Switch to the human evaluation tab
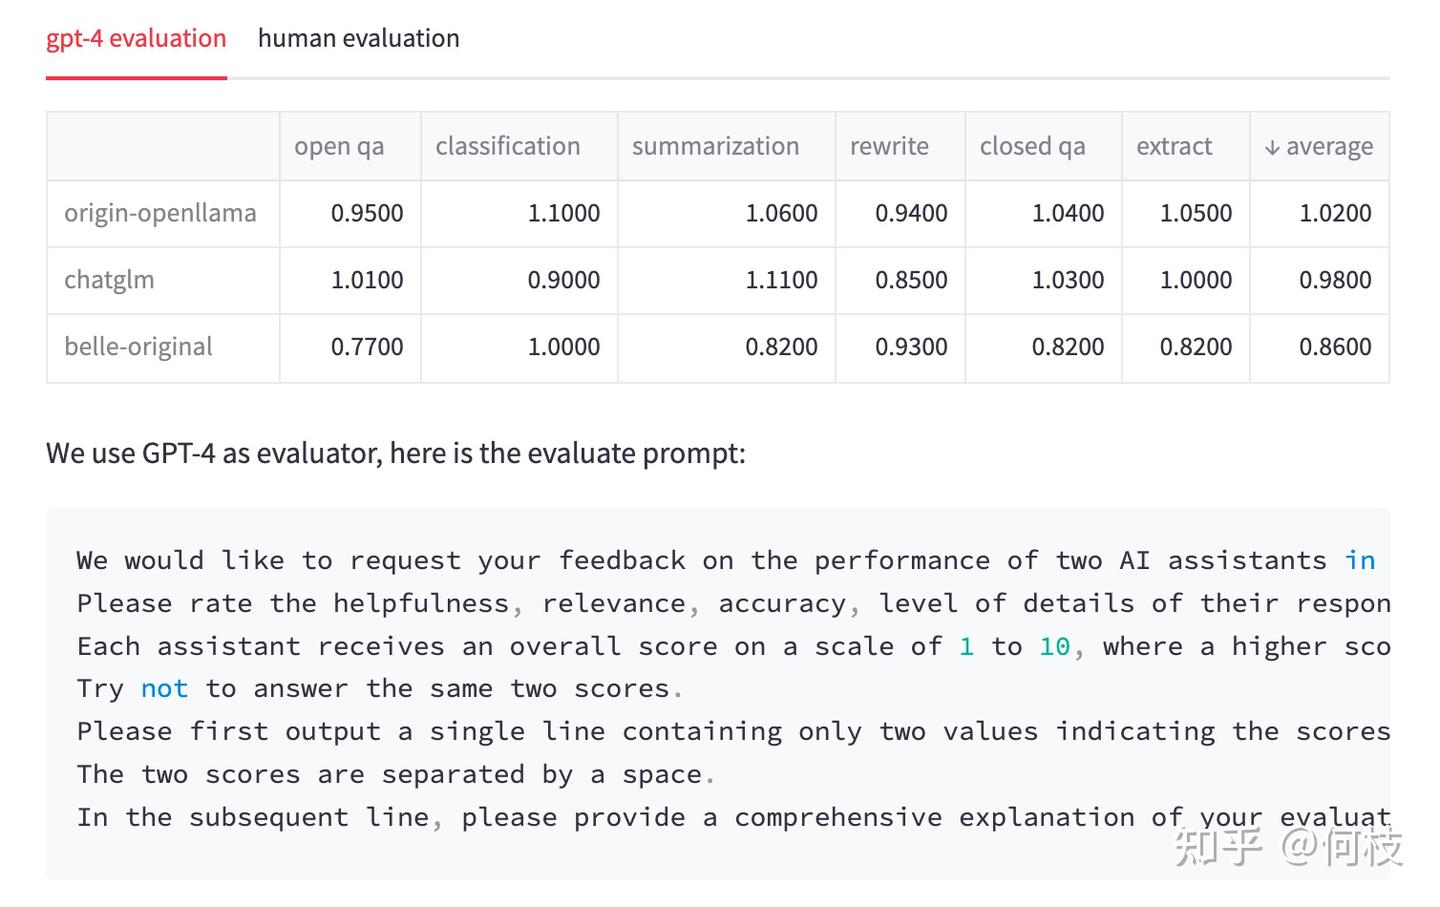Viewport: 1440px width, 907px height. click(x=358, y=39)
